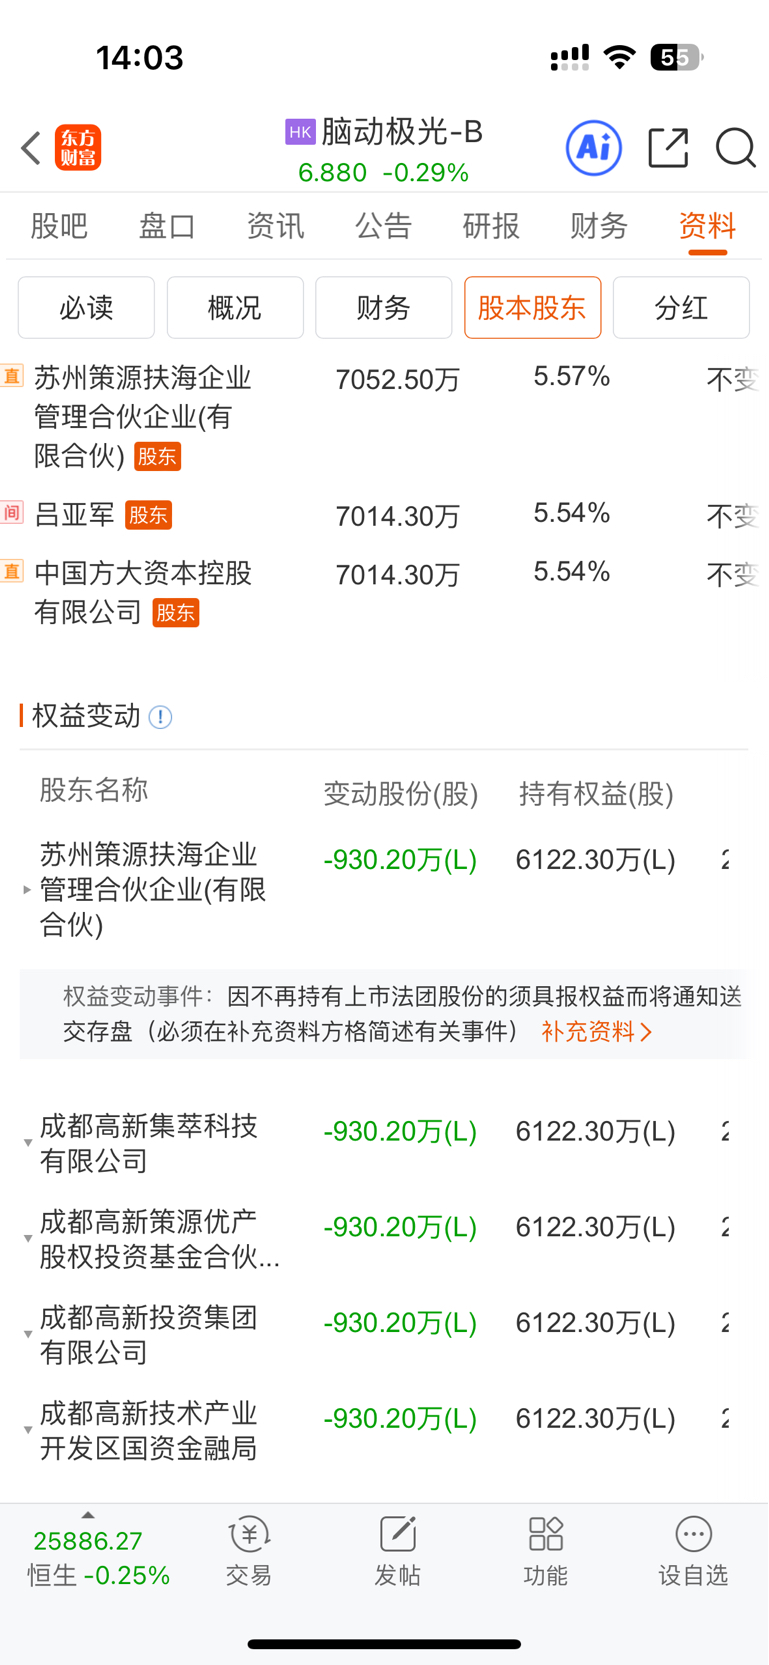Tap the back arrow icon
The image size is (769, 1665).
tap(31, 148)
